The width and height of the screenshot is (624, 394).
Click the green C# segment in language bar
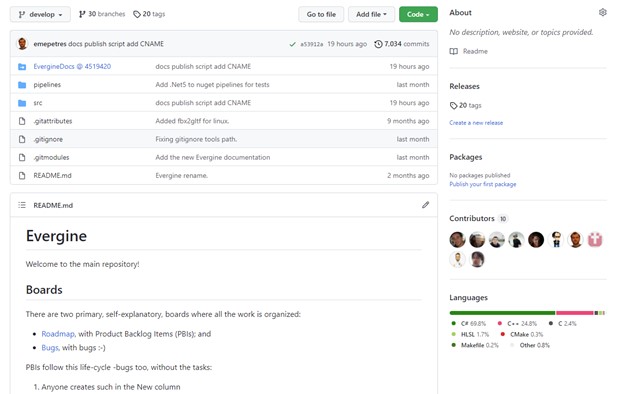click(x=502, y=313)
